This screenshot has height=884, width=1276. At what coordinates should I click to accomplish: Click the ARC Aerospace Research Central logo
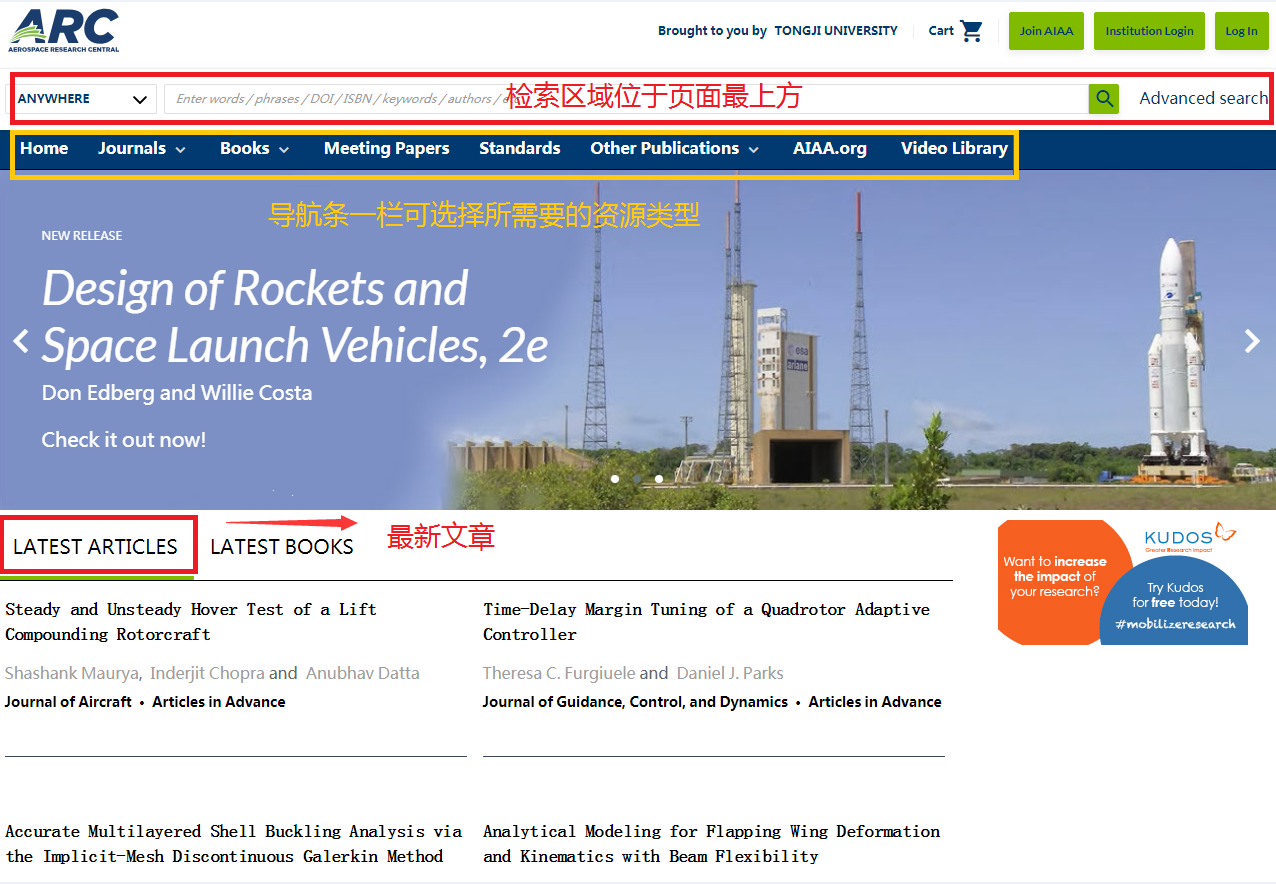[64, 30]
